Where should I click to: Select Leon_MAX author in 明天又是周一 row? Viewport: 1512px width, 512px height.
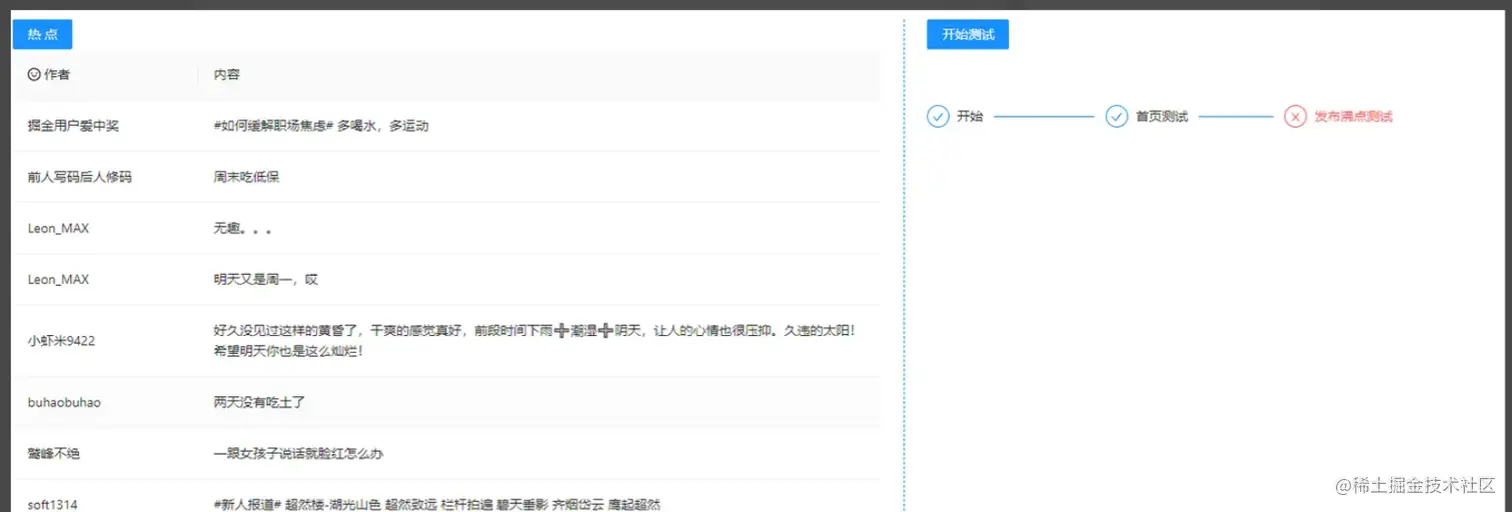pos(58,280)
